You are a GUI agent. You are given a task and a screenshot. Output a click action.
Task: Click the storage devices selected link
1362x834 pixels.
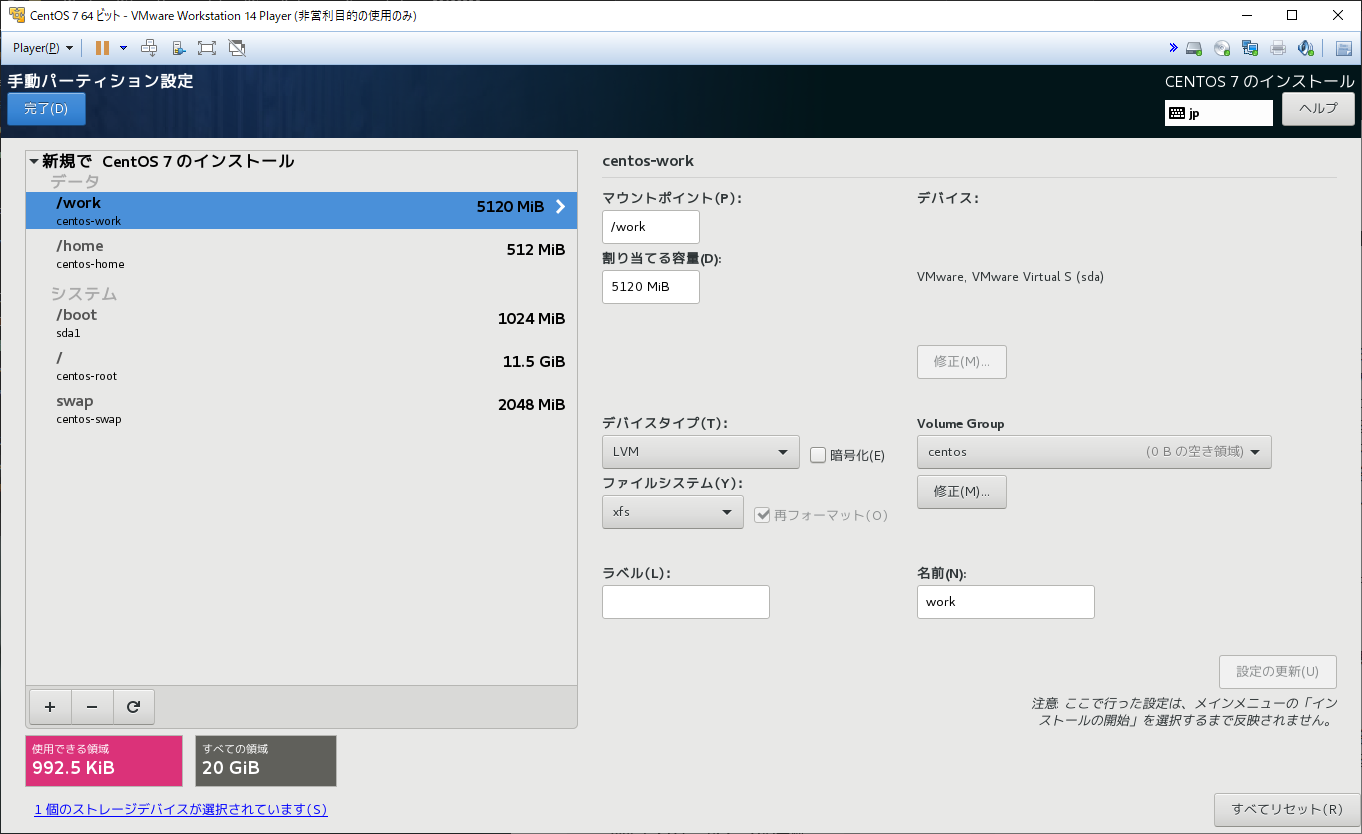180,809
